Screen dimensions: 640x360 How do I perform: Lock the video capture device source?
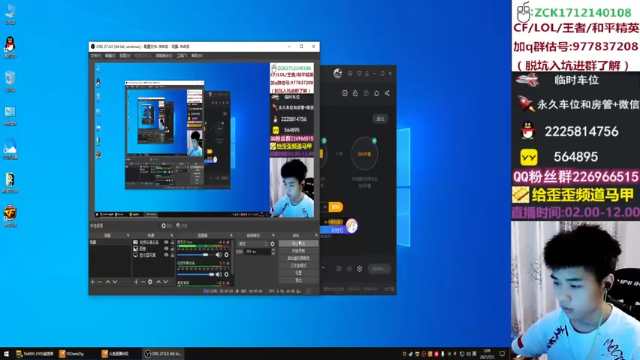[x=172, y=242]
